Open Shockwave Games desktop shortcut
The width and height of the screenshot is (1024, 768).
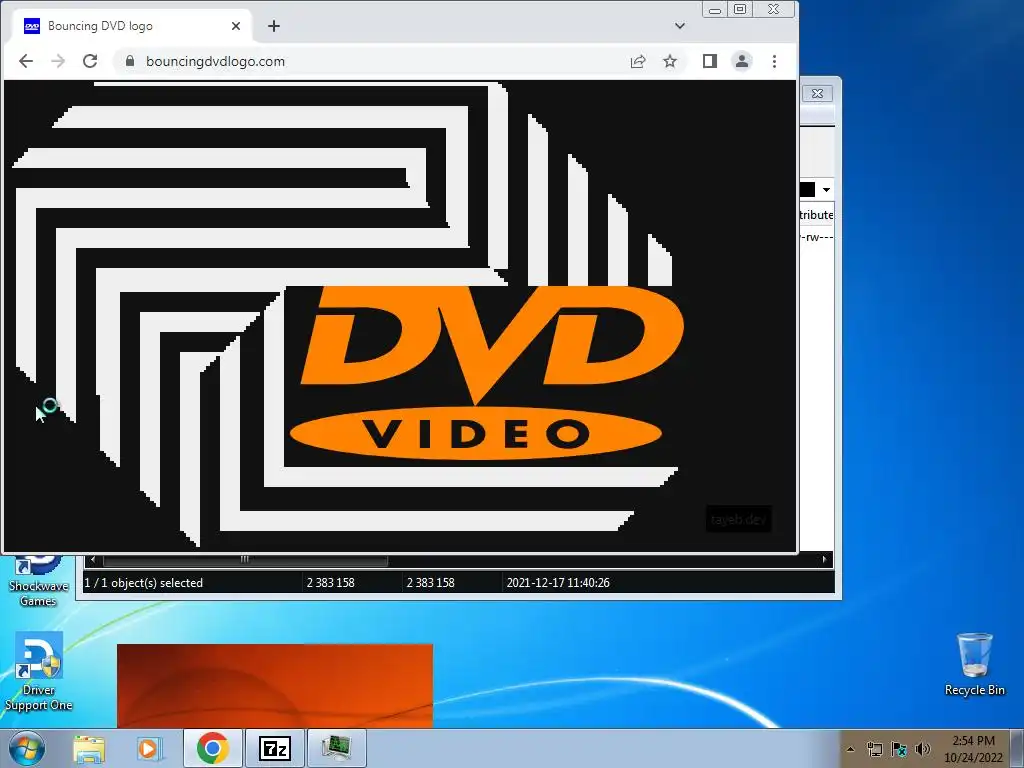pos(39,581)
